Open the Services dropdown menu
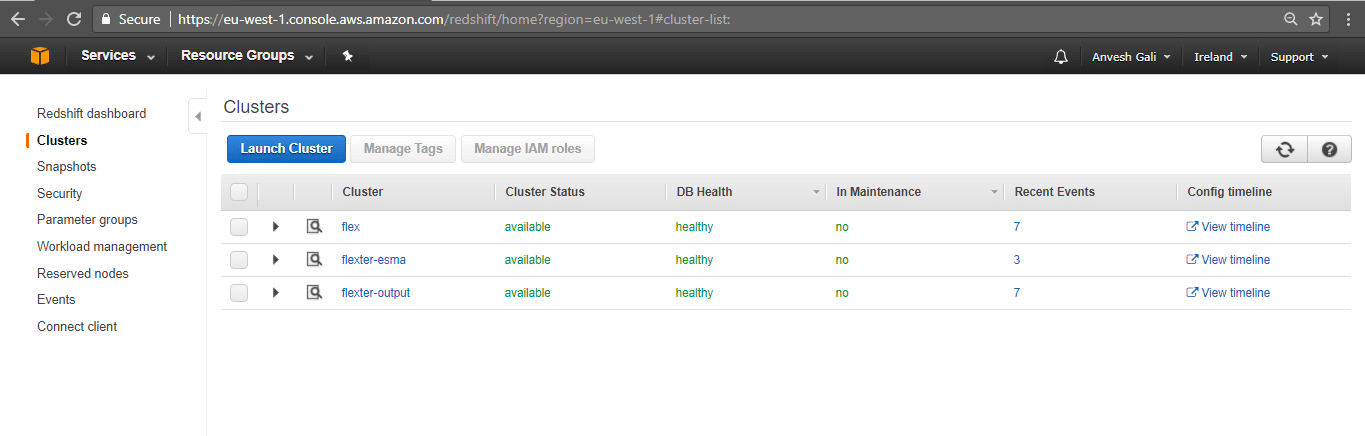 point(118,56)
